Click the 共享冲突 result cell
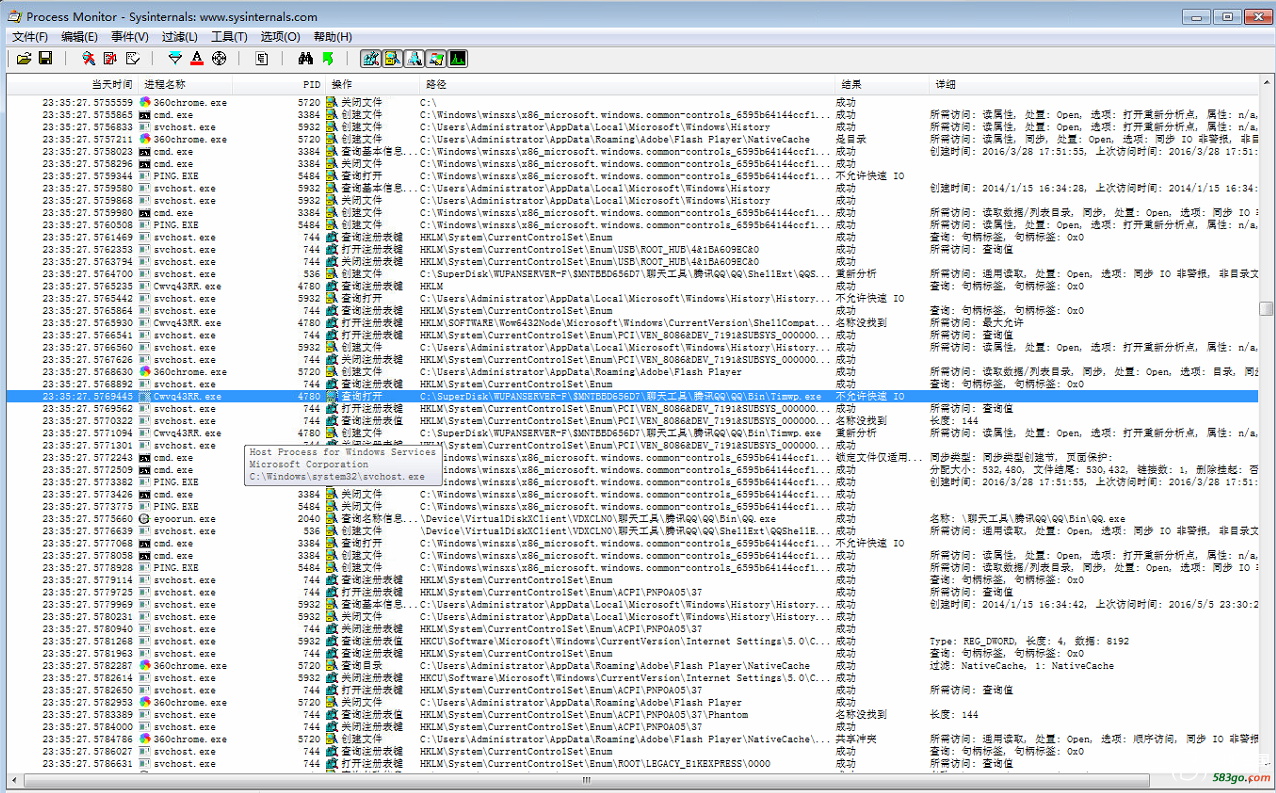This screenshot has width=1276, height=793. pos(856,739)
